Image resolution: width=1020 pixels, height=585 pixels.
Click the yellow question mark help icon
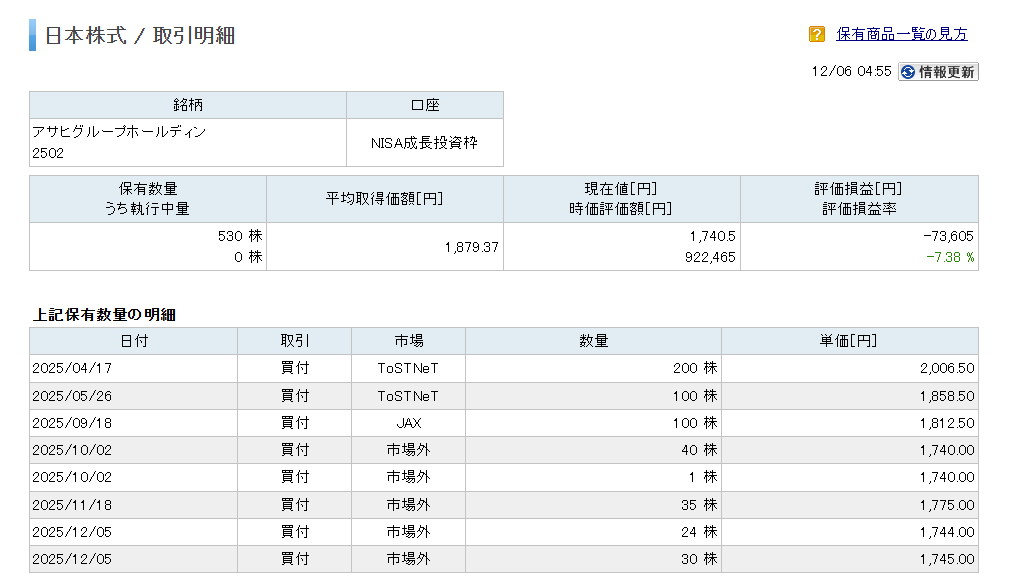point(817,35)
